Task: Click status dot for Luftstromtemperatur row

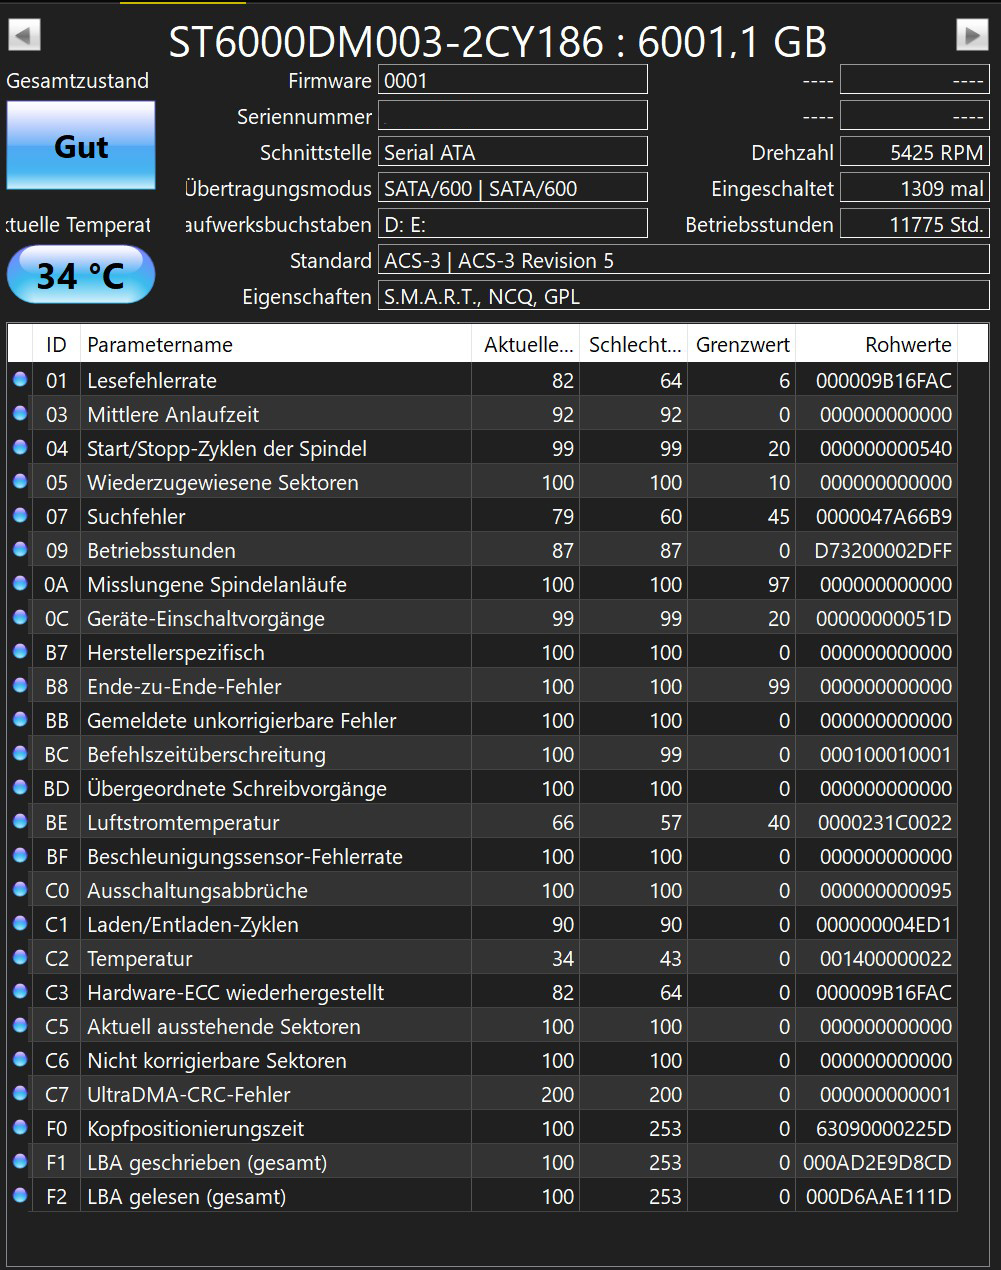Action: point(19,821)
